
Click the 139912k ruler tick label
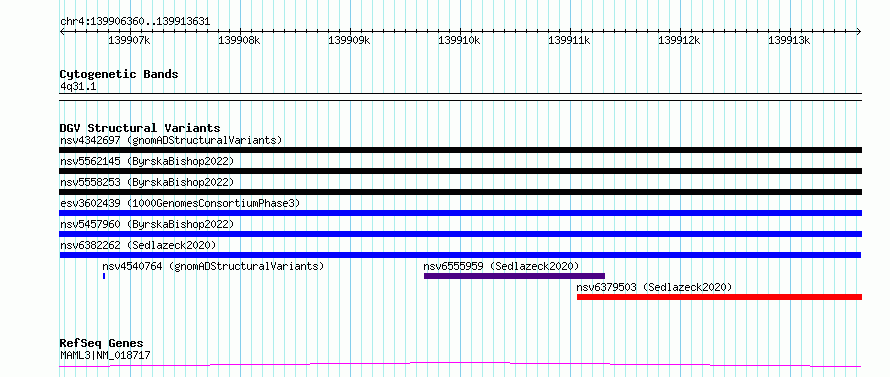[x=679, y=40]
